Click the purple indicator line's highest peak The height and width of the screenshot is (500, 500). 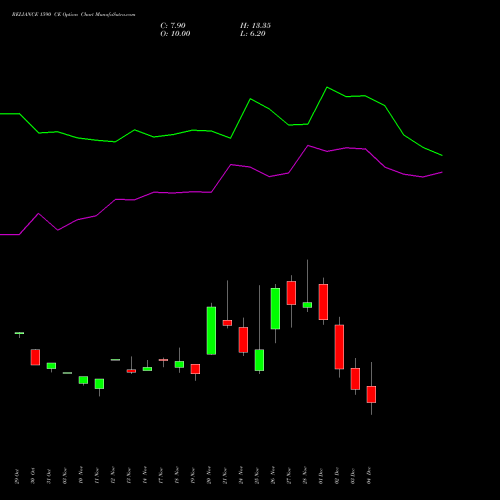click(308, 145)
